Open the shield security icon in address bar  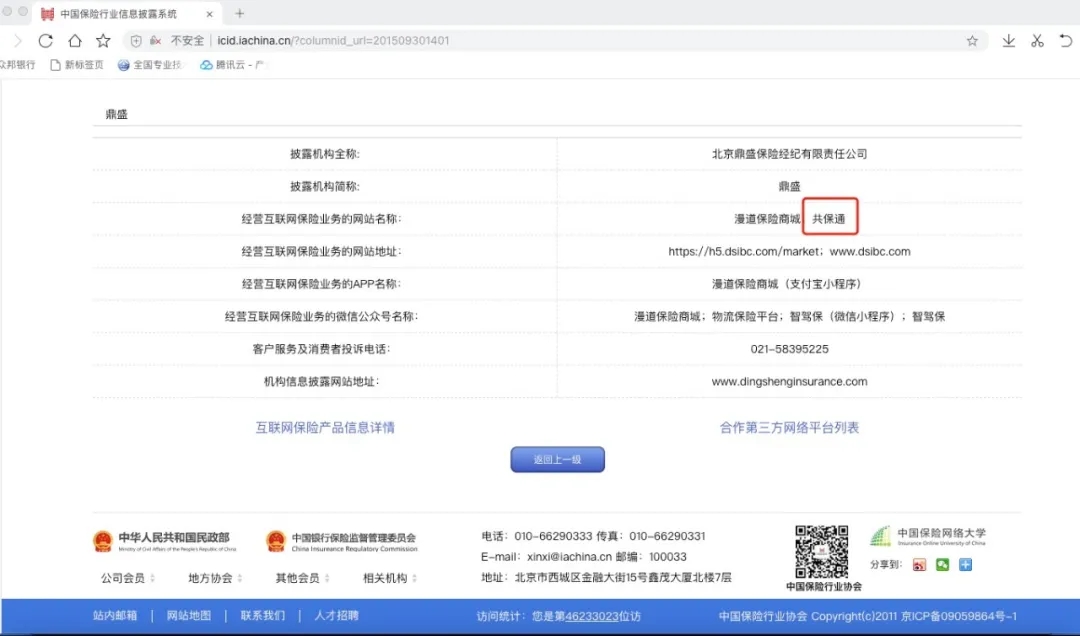[136, 41]
